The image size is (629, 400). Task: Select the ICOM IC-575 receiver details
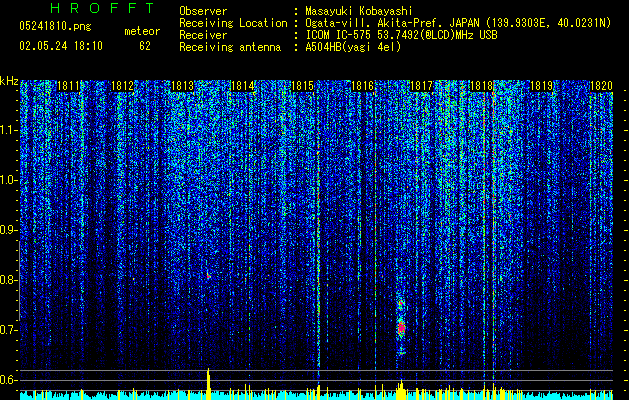tap(401, 35)
